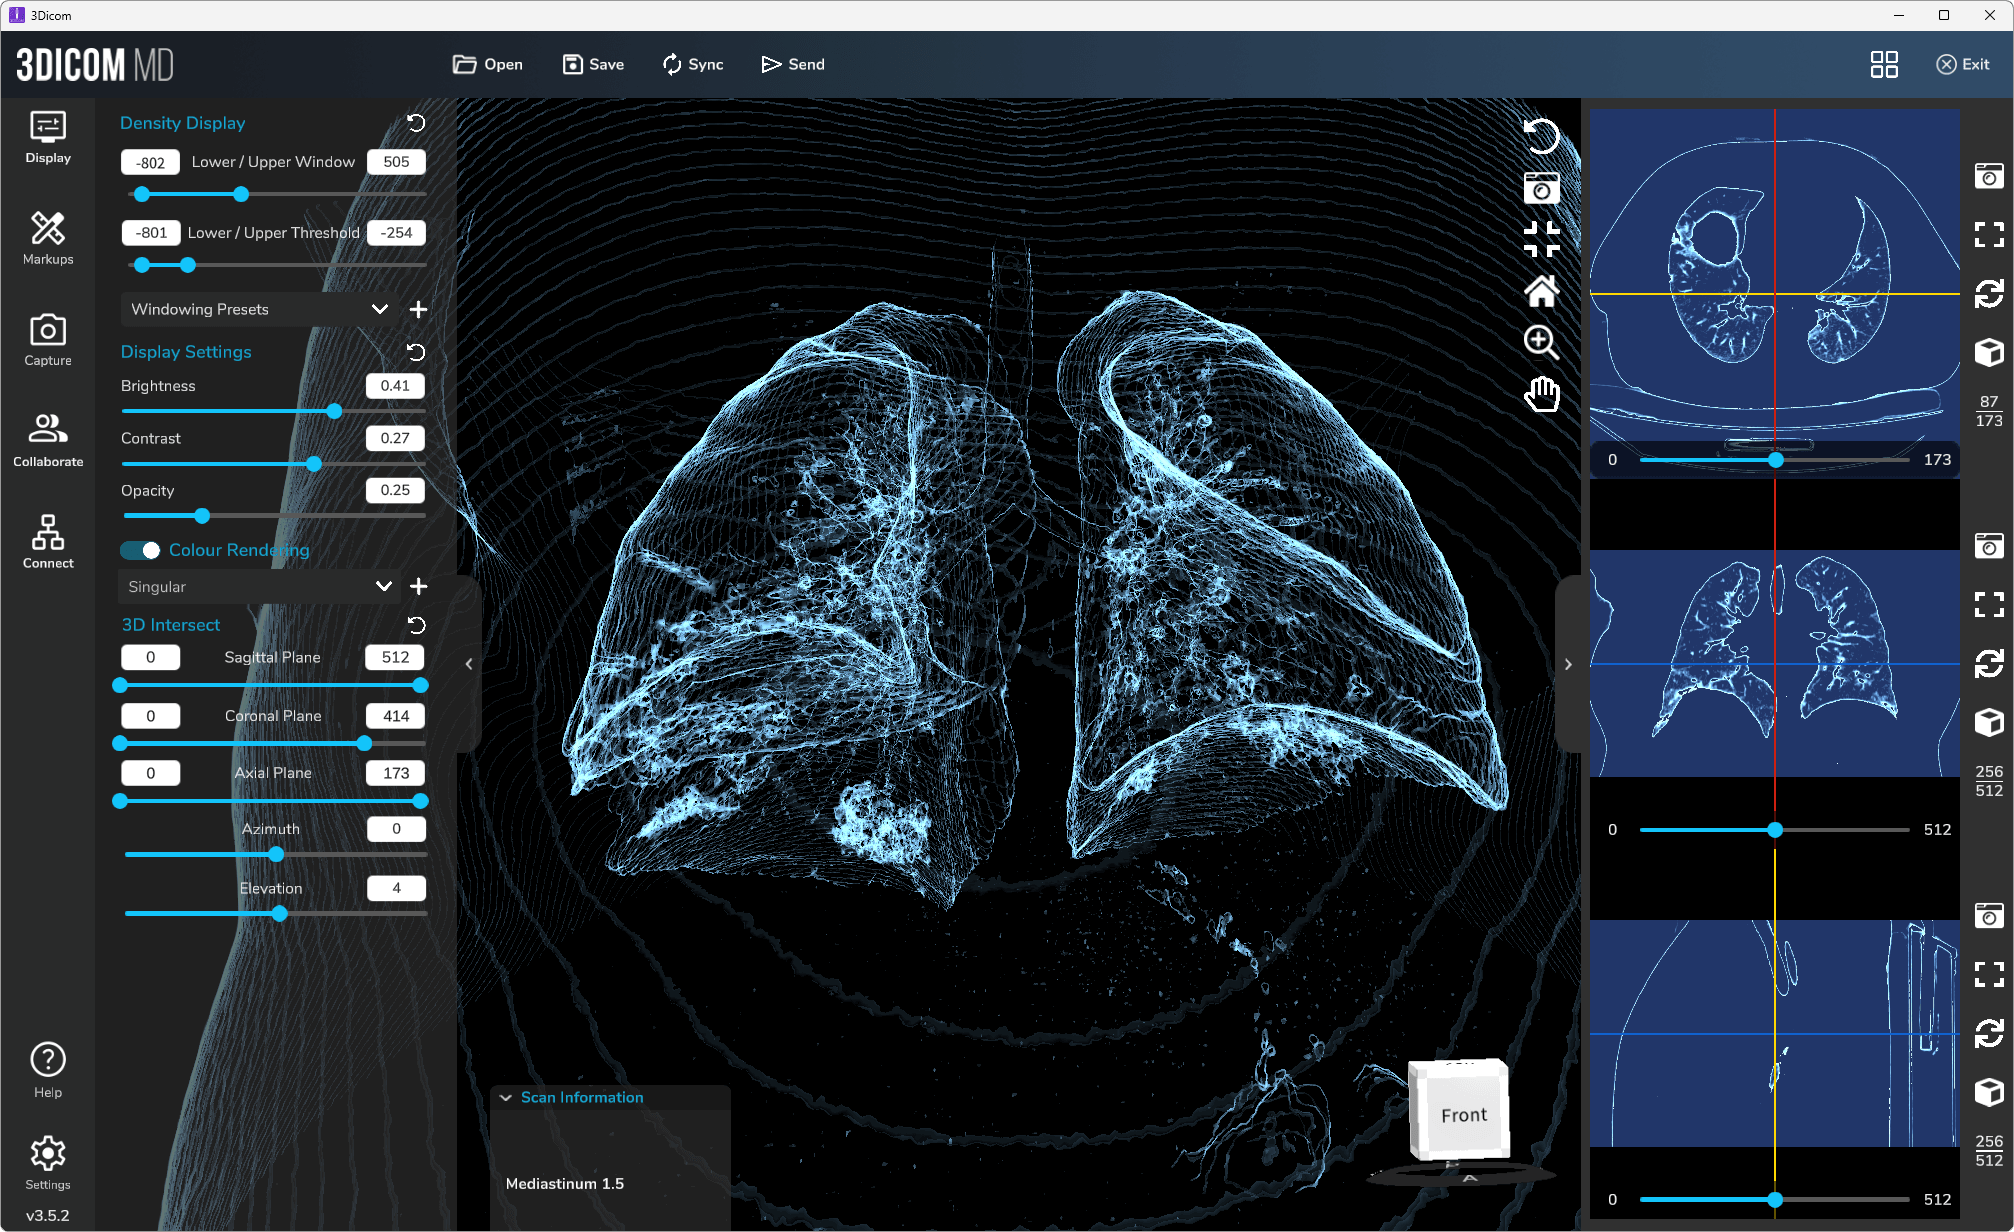The image size is (2014, 1232).
Task: Click the Azimuth value field 0
Action: point(396,829)
